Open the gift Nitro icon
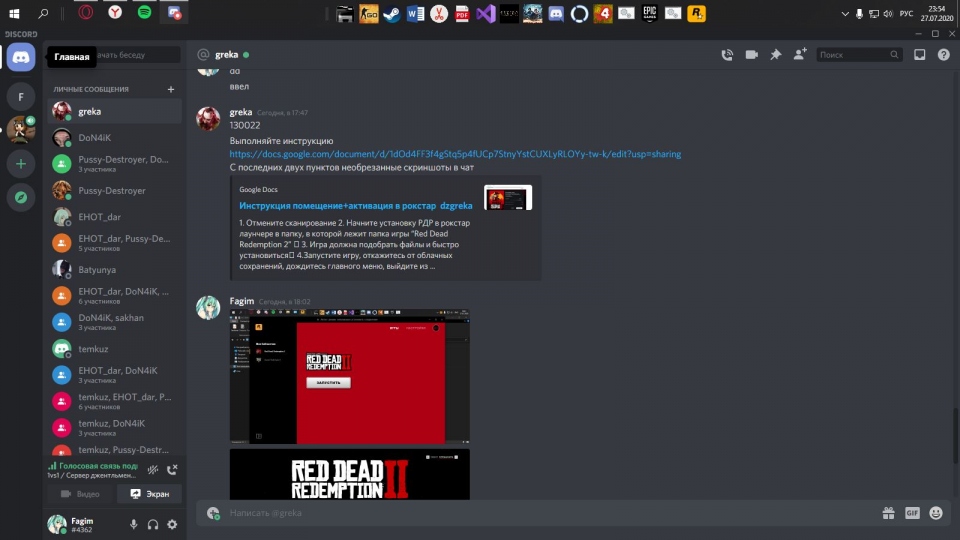The width and height of the screenshot is (960, 540). pos(888,513)
